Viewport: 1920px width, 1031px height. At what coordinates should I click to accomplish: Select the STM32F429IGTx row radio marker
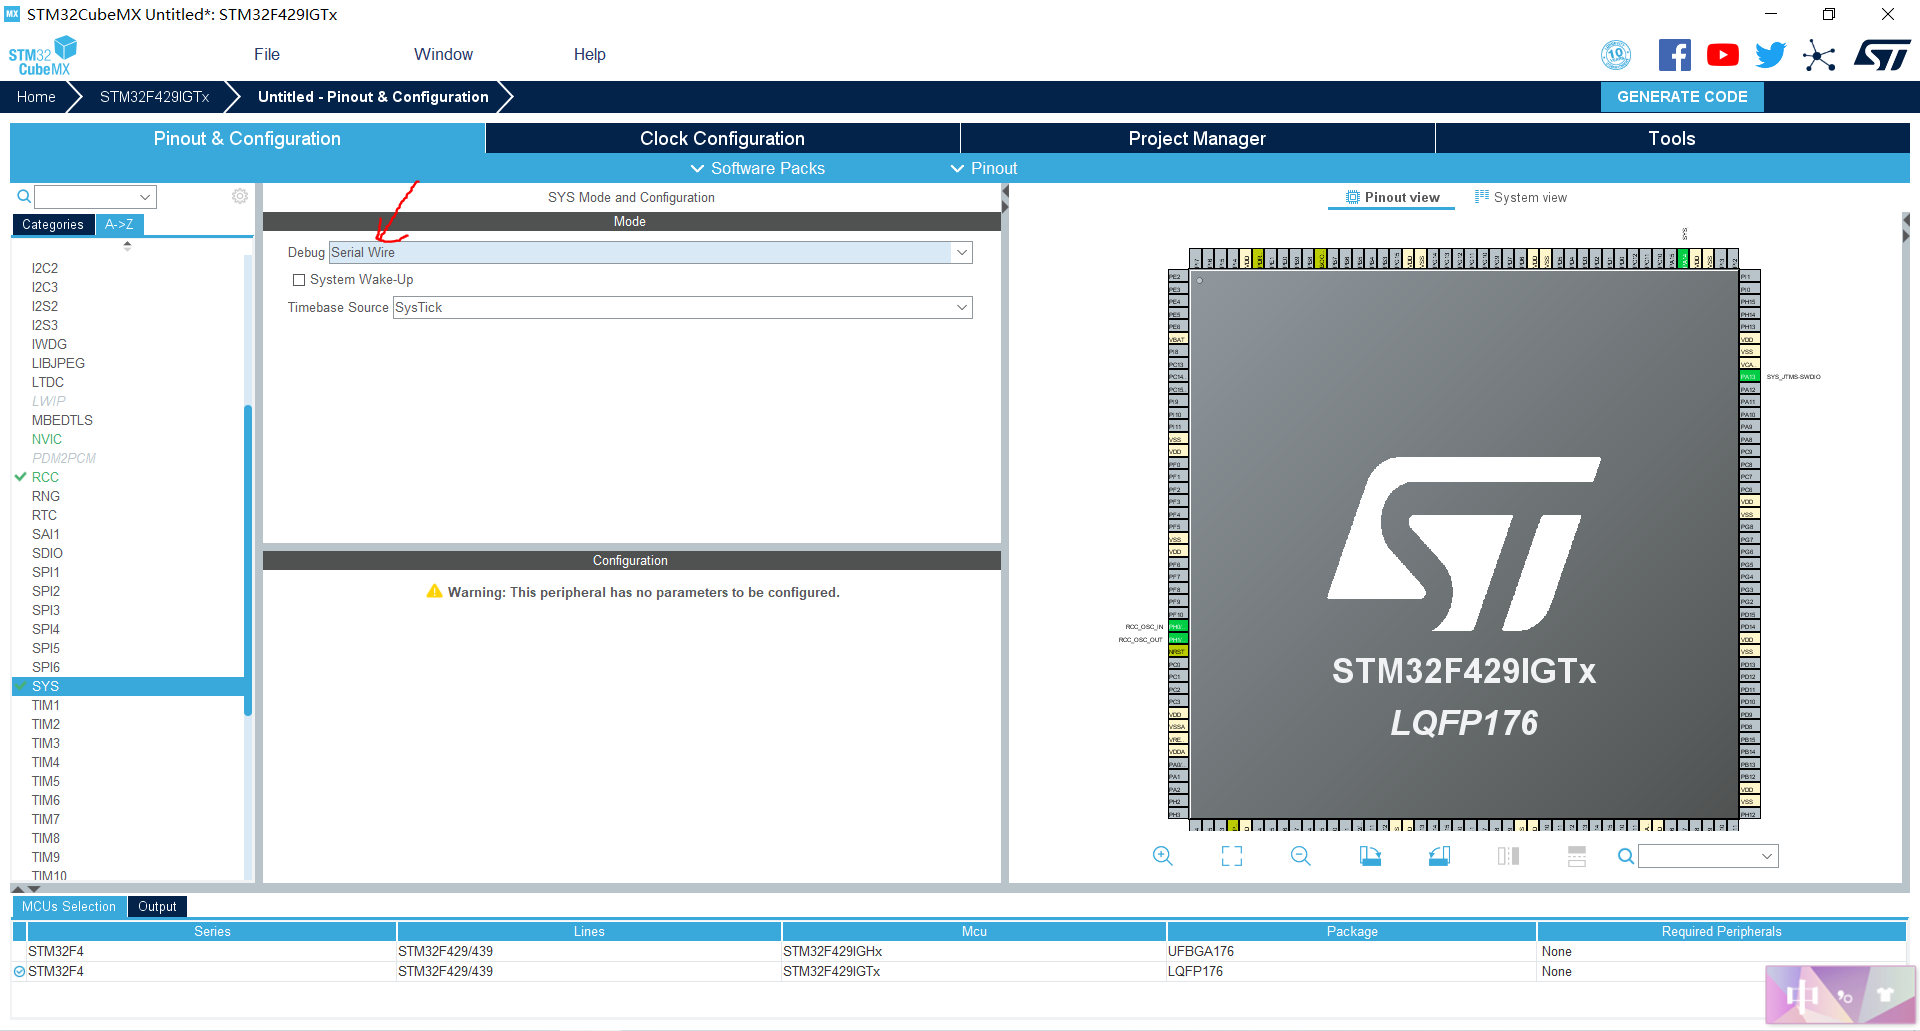(19, 971)
